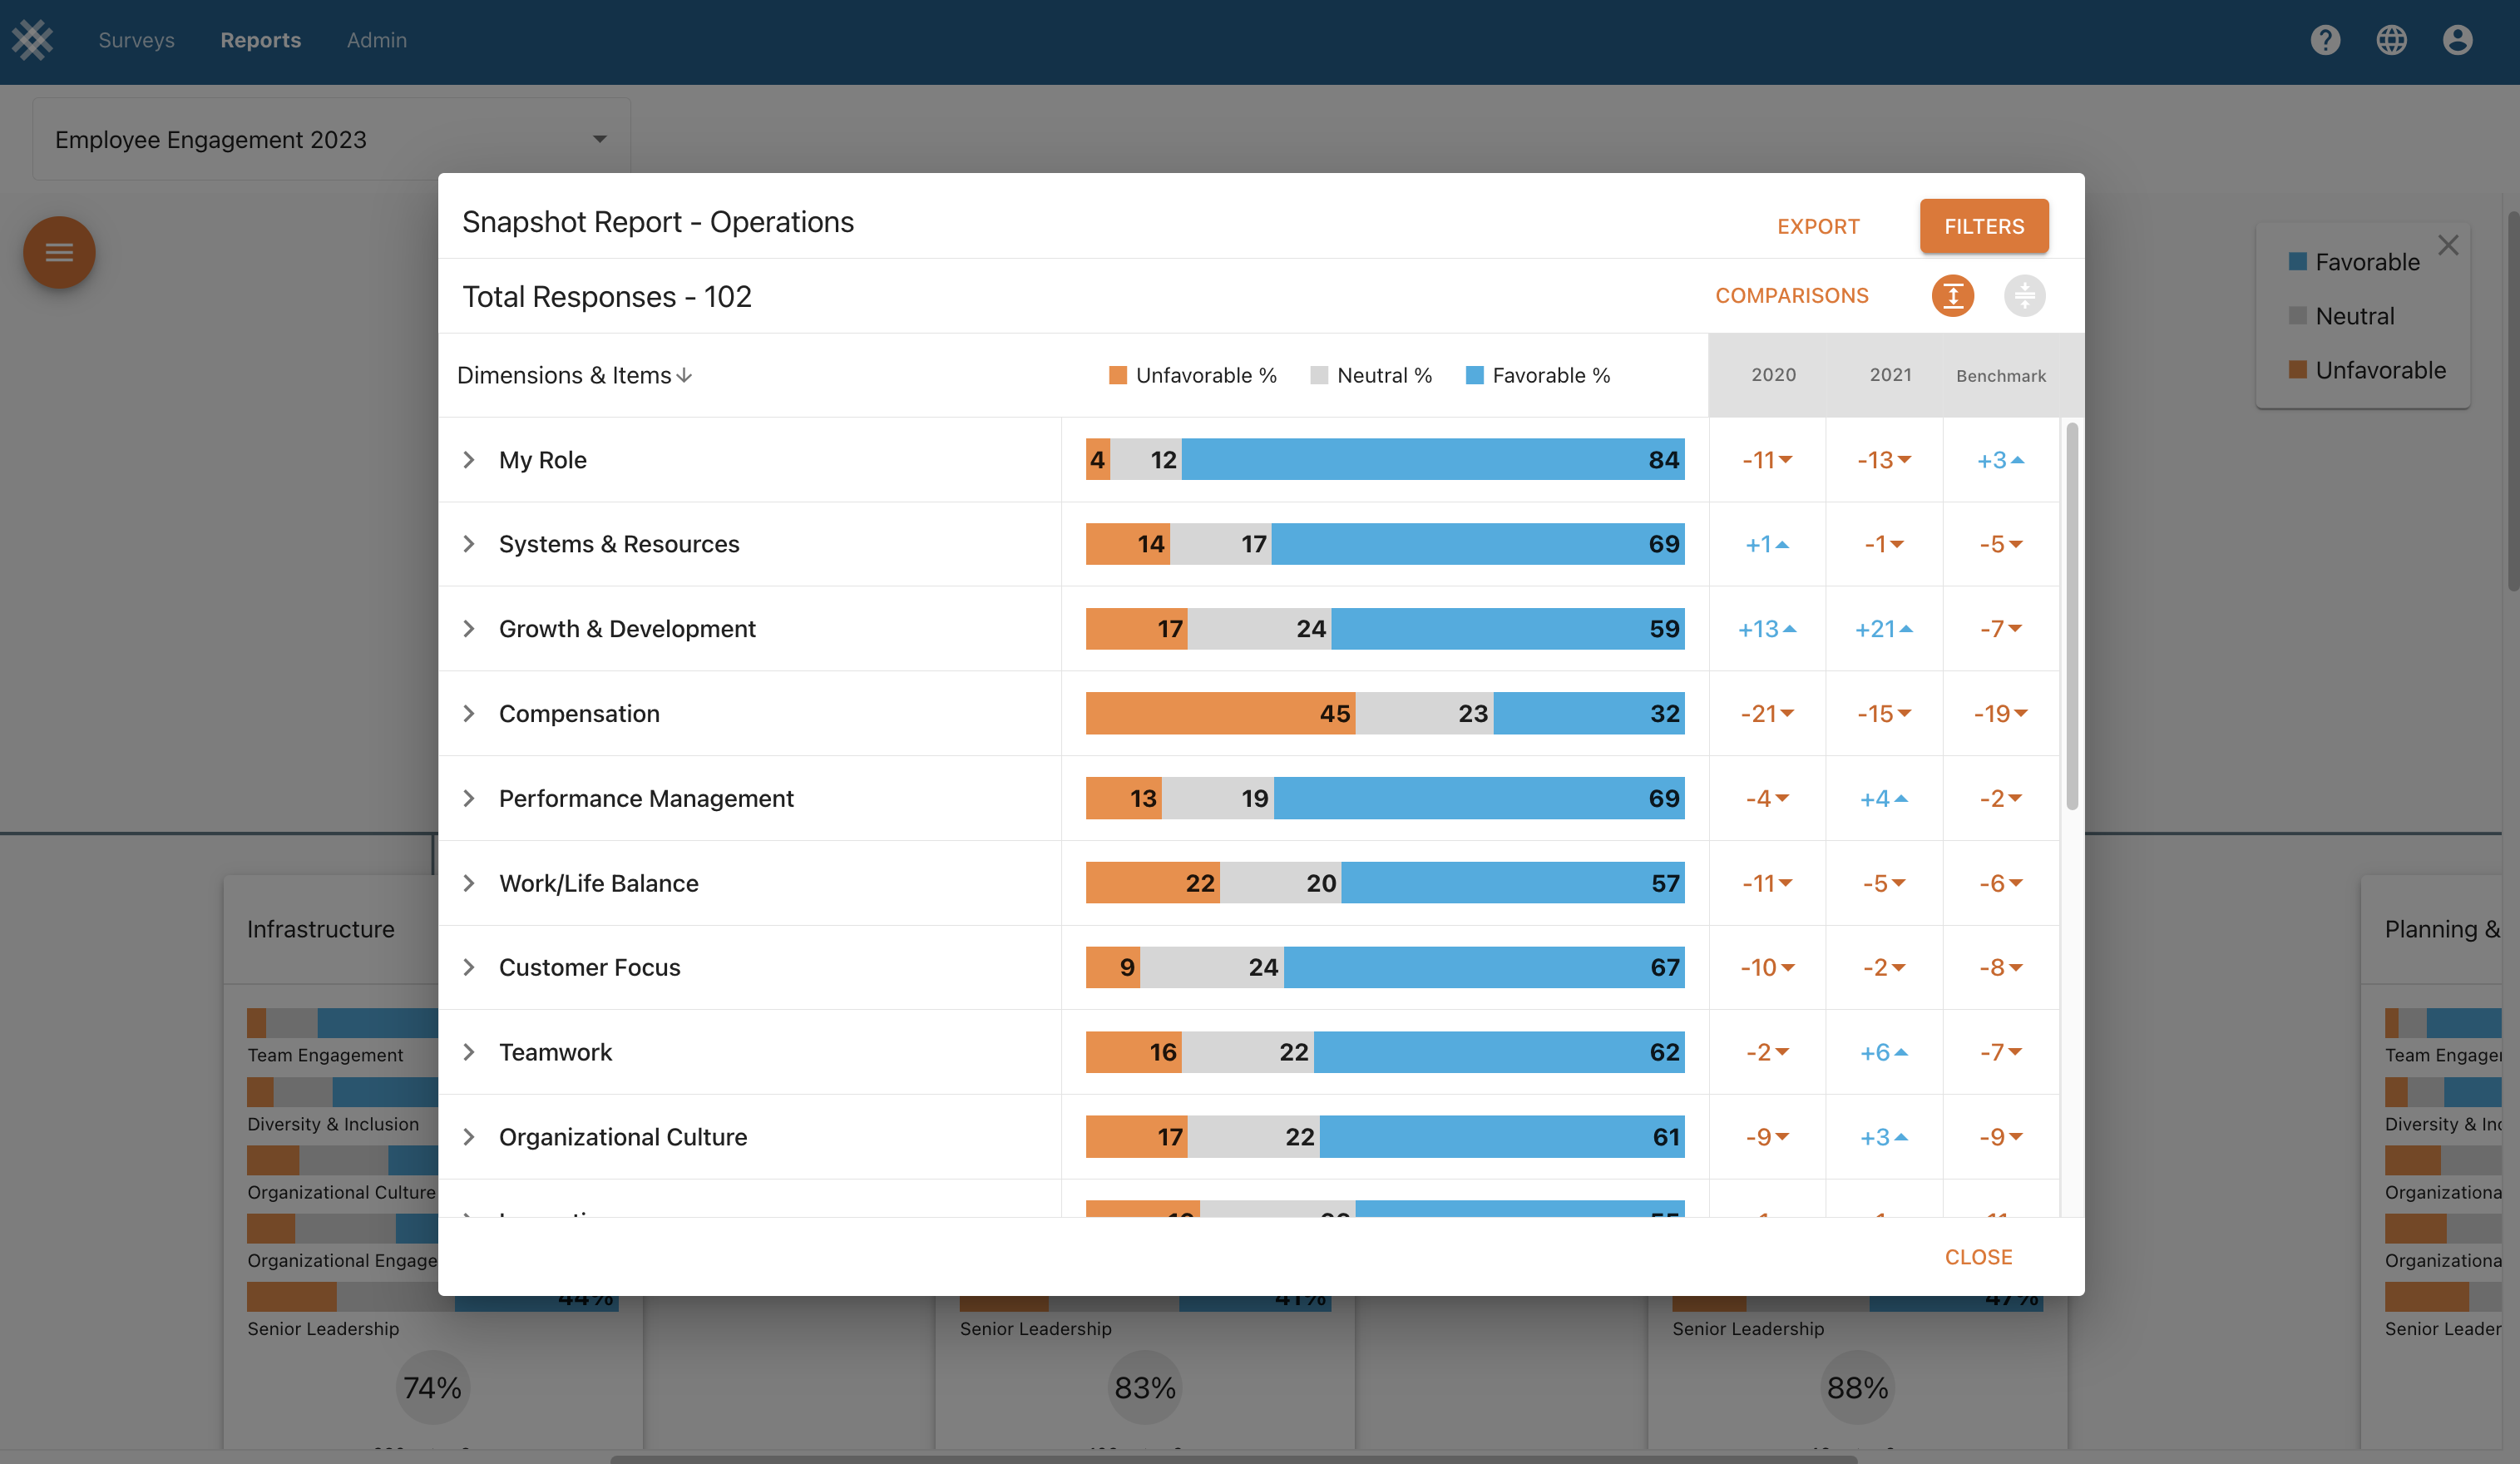Go to the Surveys menu
The height and width of the screenshot is (1464, 2520).
136,40
